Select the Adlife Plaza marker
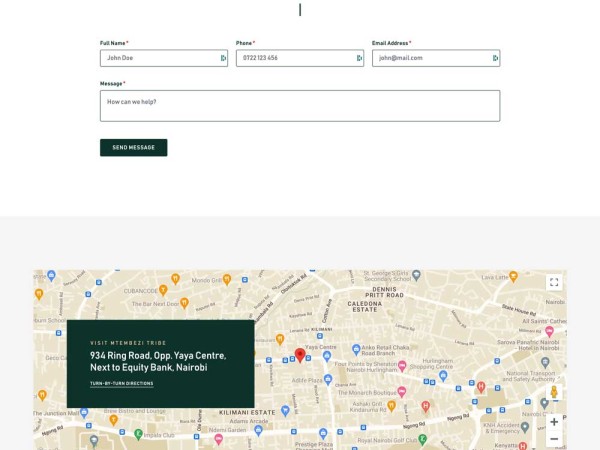The width and height of the screenshot is (600, 450). pos(328,380)
